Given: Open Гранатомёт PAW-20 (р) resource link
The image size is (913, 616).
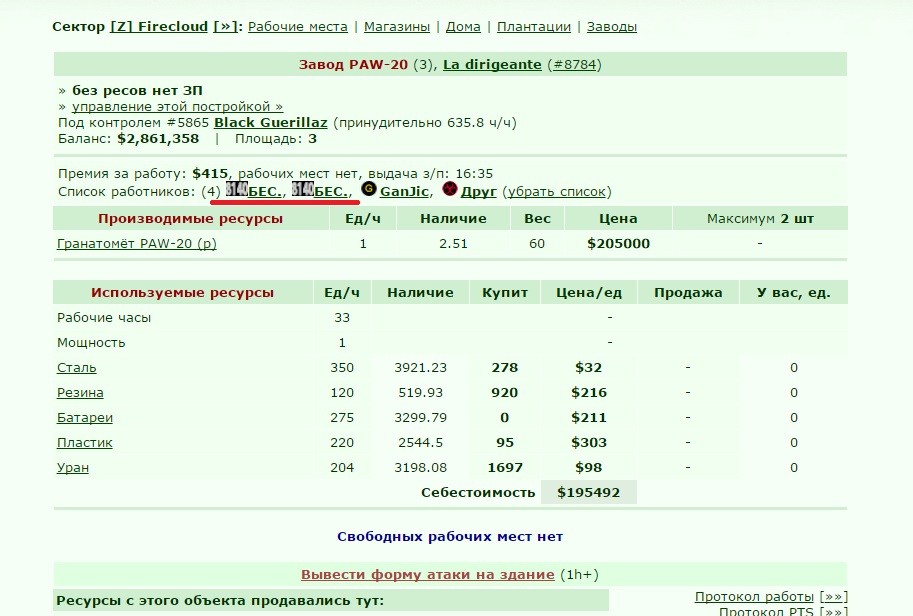Looking at the screenshot, I should point(137,244).
